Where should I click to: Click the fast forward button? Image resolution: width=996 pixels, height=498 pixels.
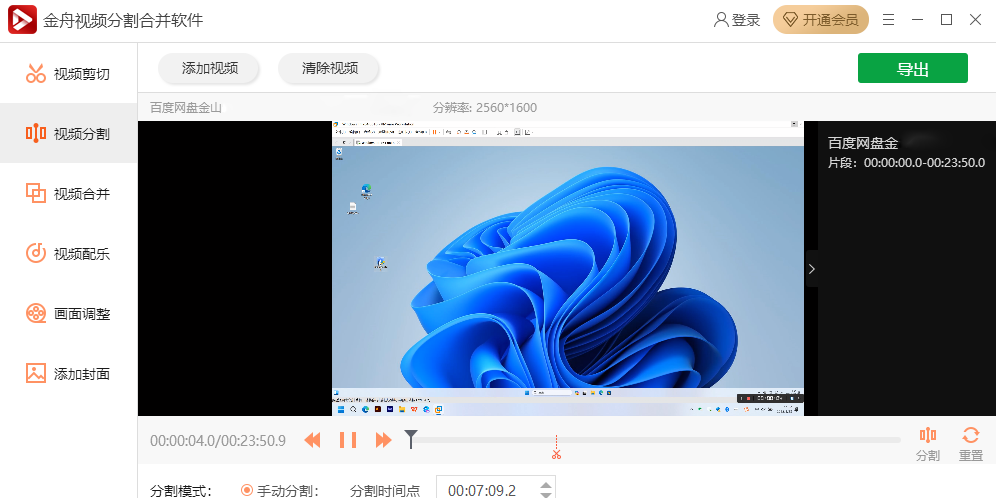coord(383,440)
